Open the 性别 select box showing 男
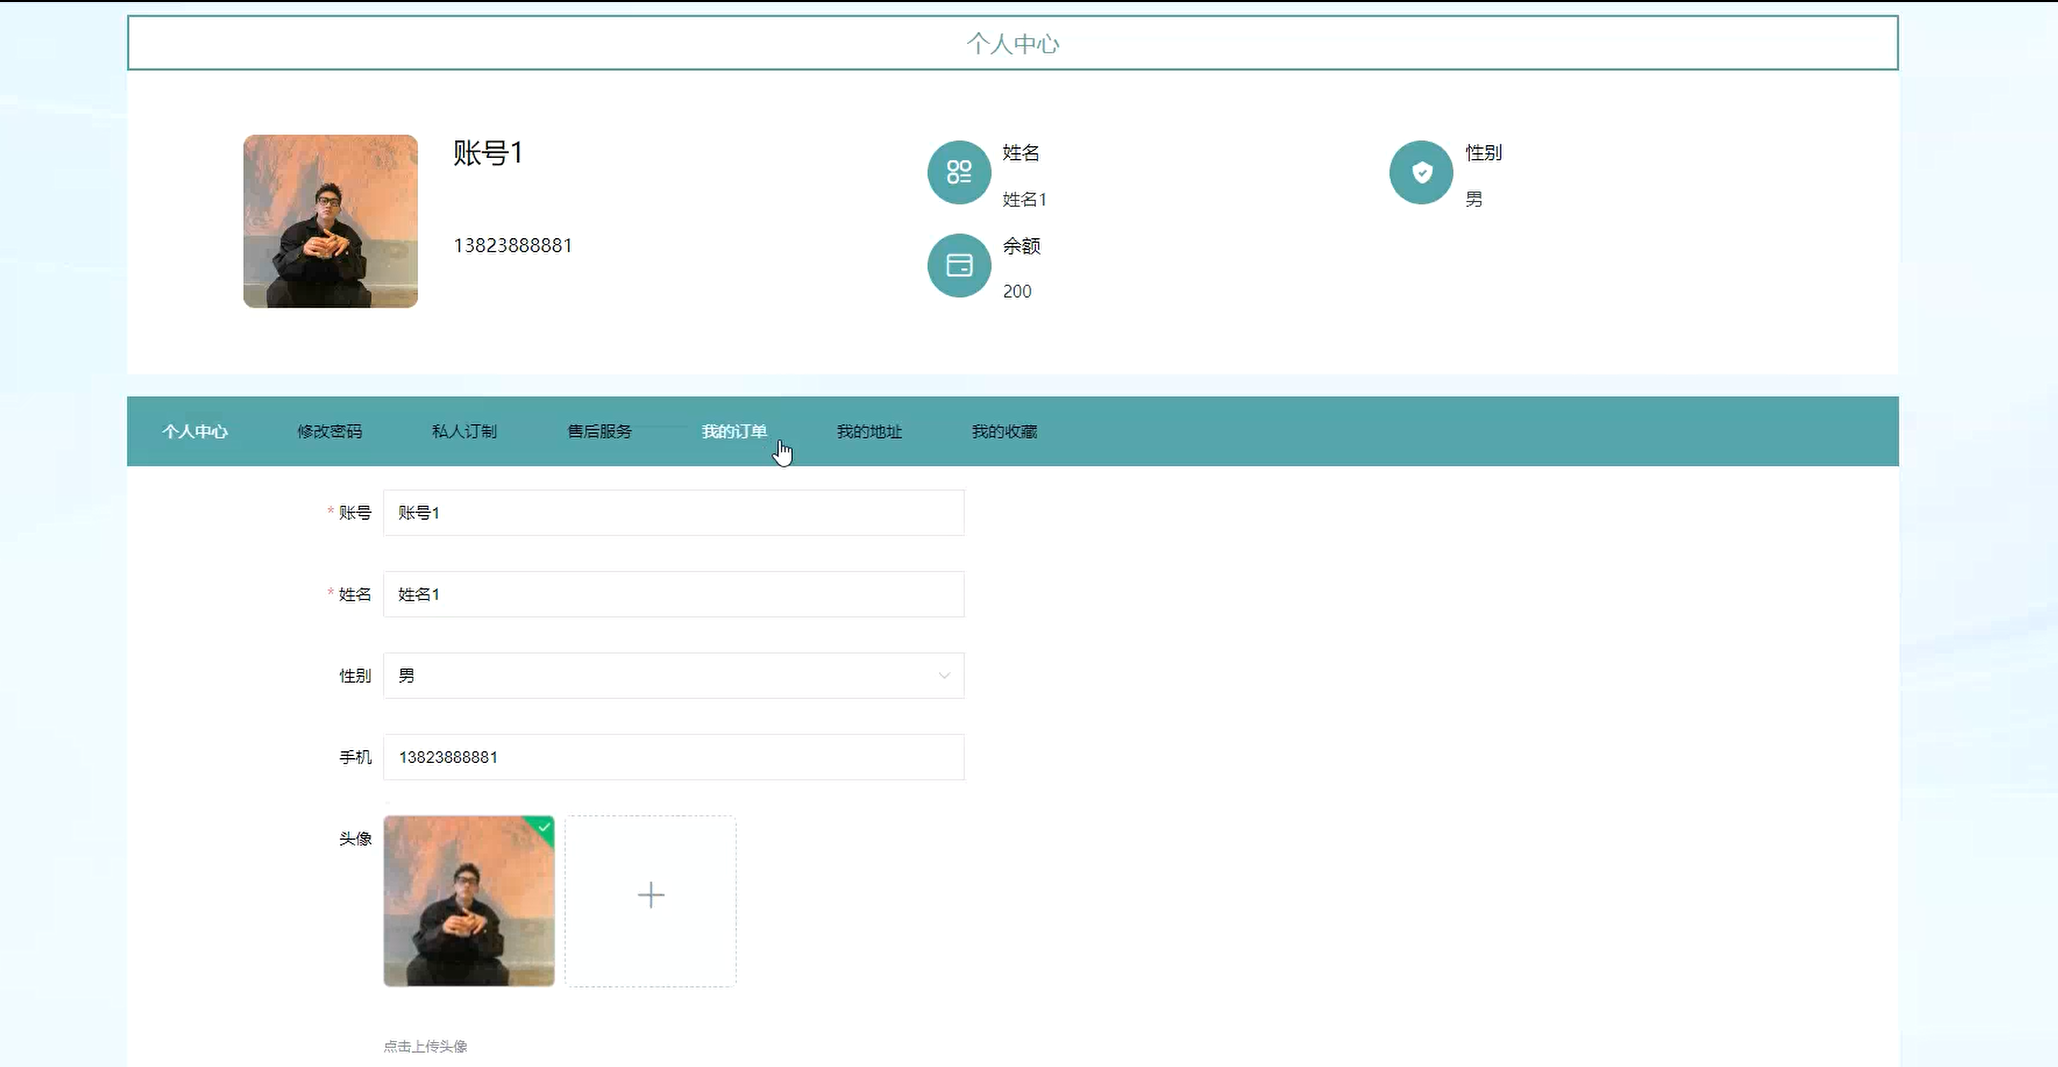Image resolution: width=2058 pixels, height=1067 pixels. (660, 676)
